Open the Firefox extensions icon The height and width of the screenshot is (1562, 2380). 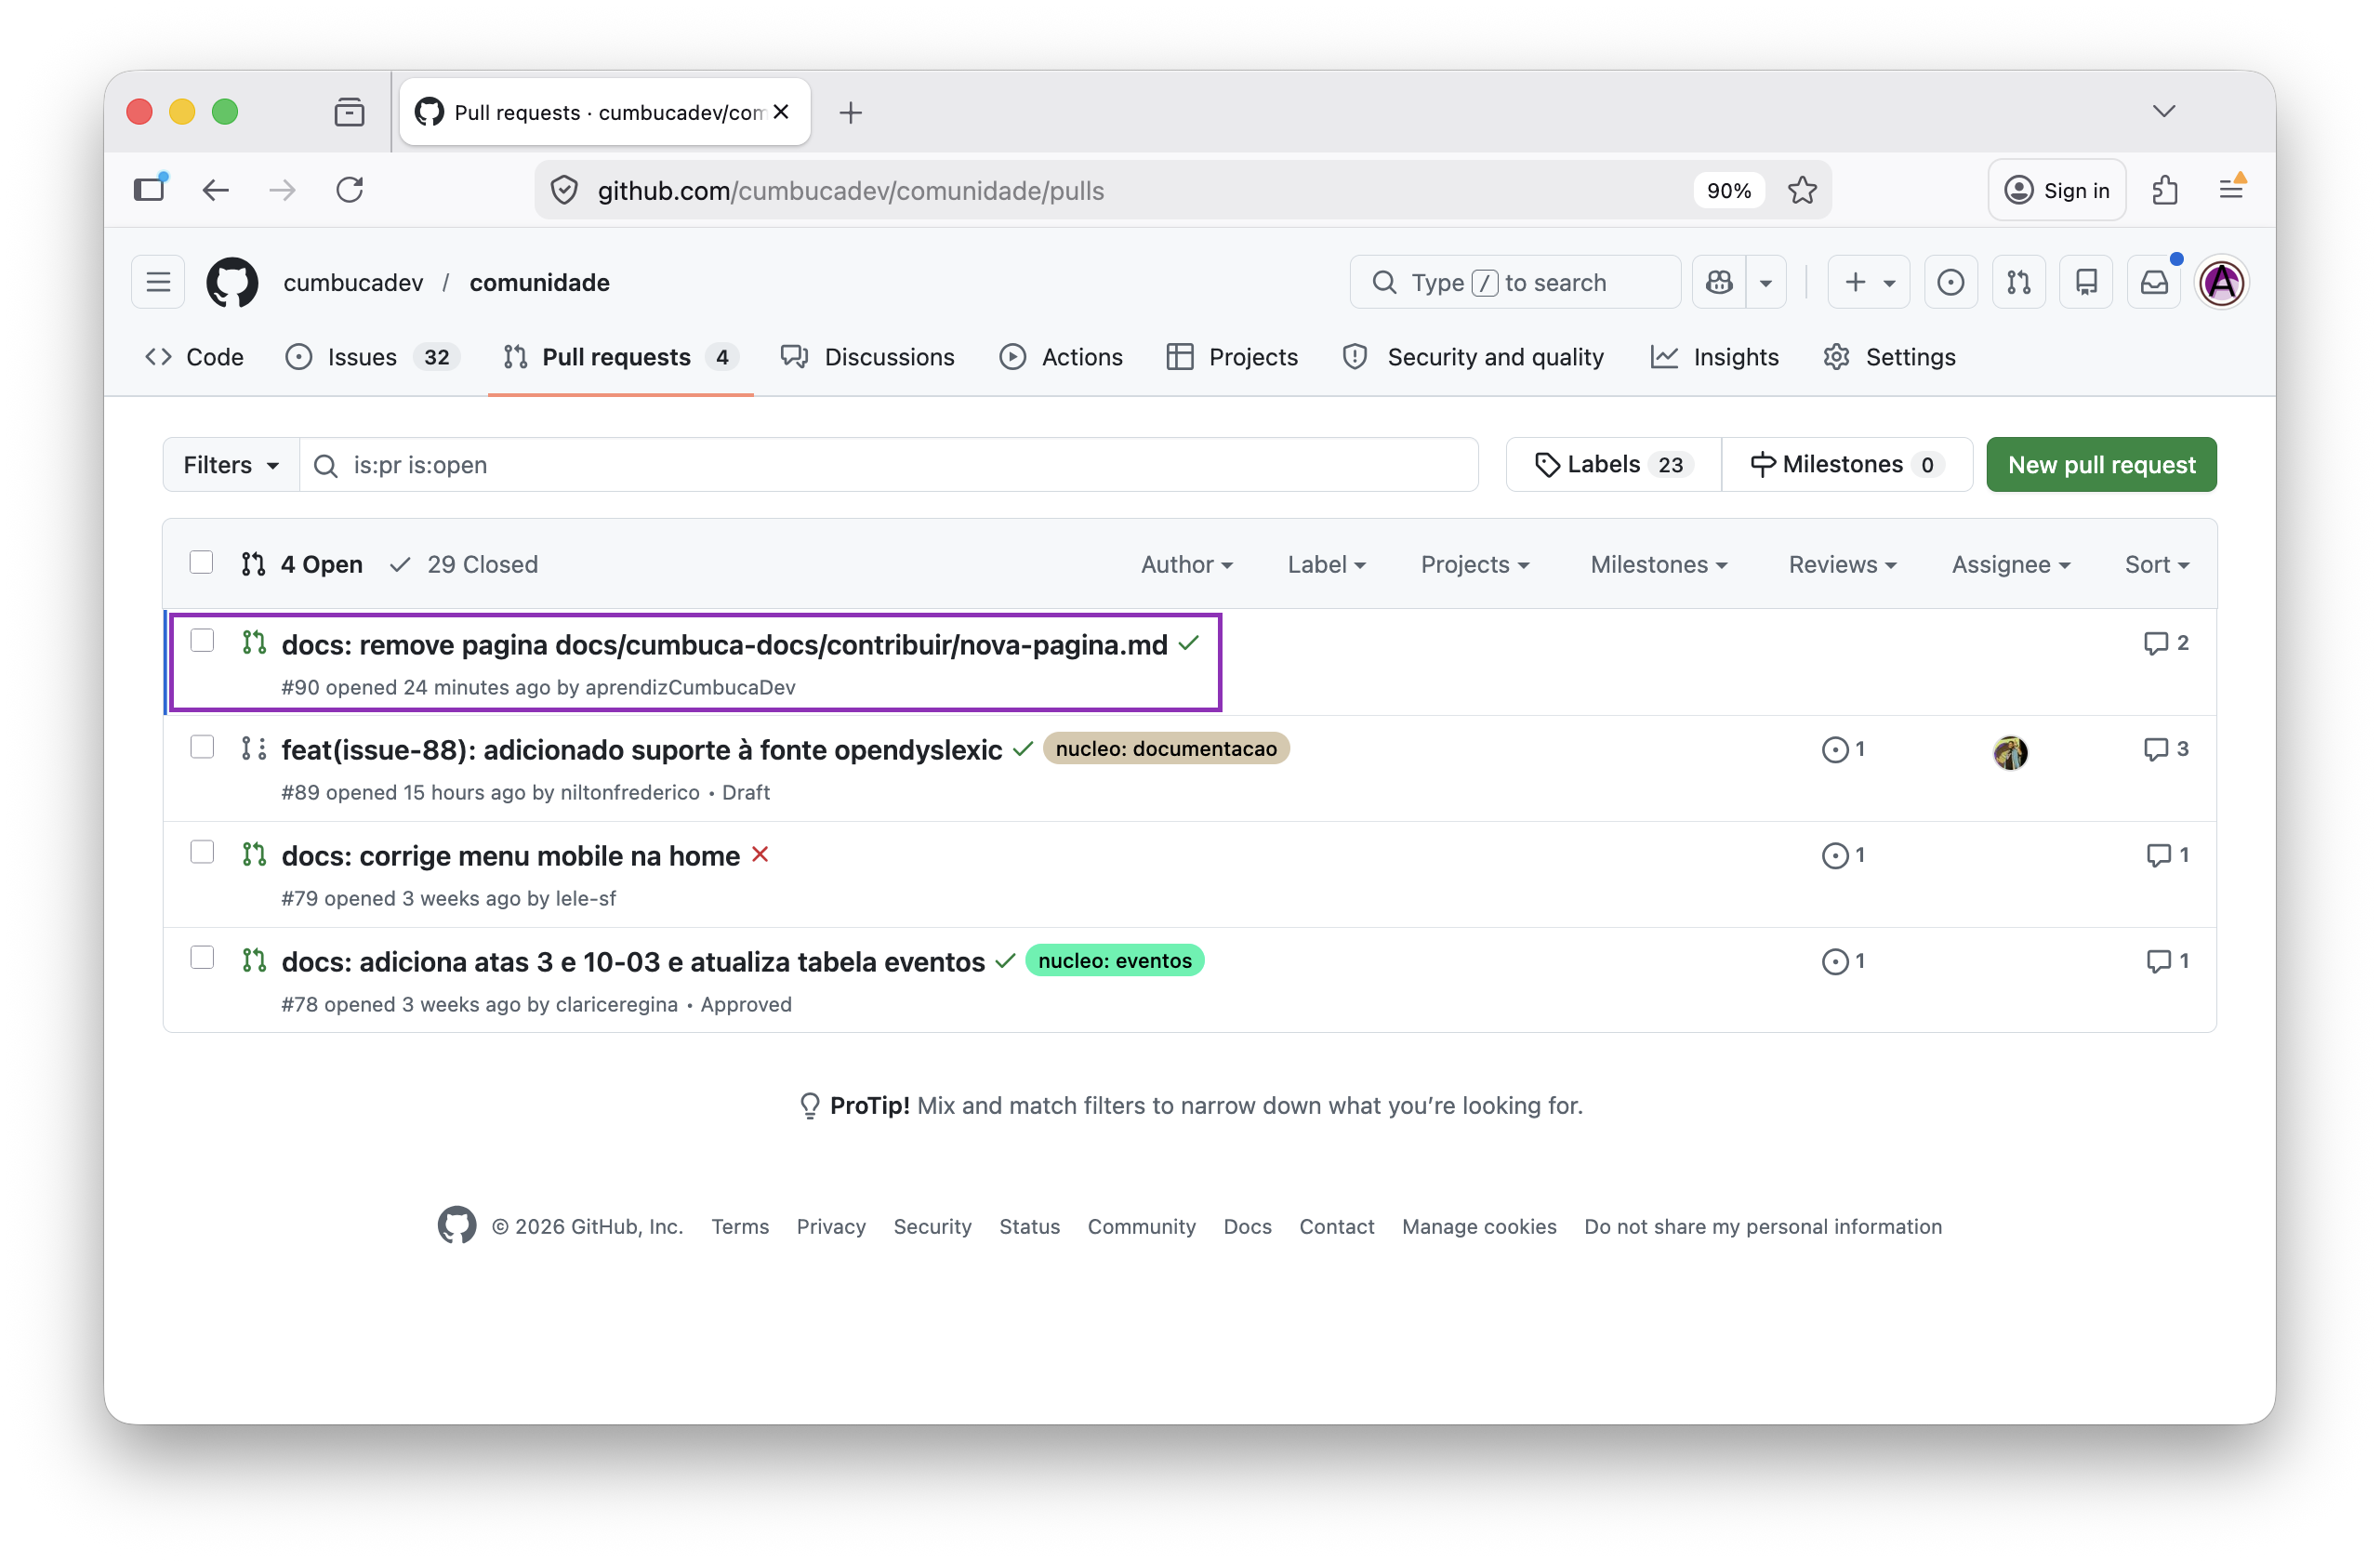[2165, 190]
